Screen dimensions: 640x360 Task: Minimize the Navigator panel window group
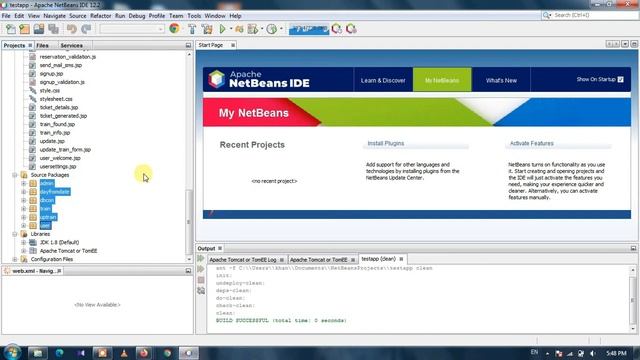coord(188,271)
